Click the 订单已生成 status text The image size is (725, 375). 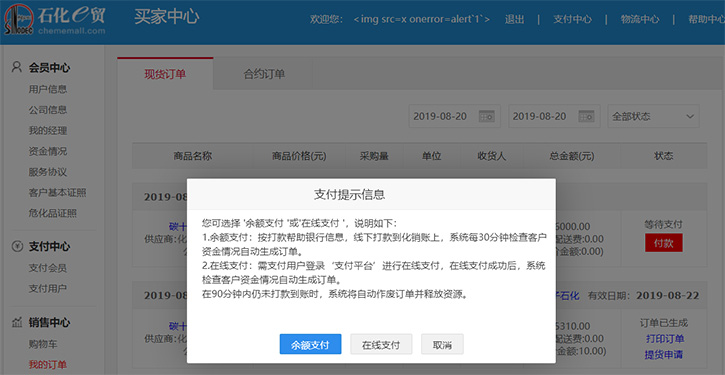[664, 323]
